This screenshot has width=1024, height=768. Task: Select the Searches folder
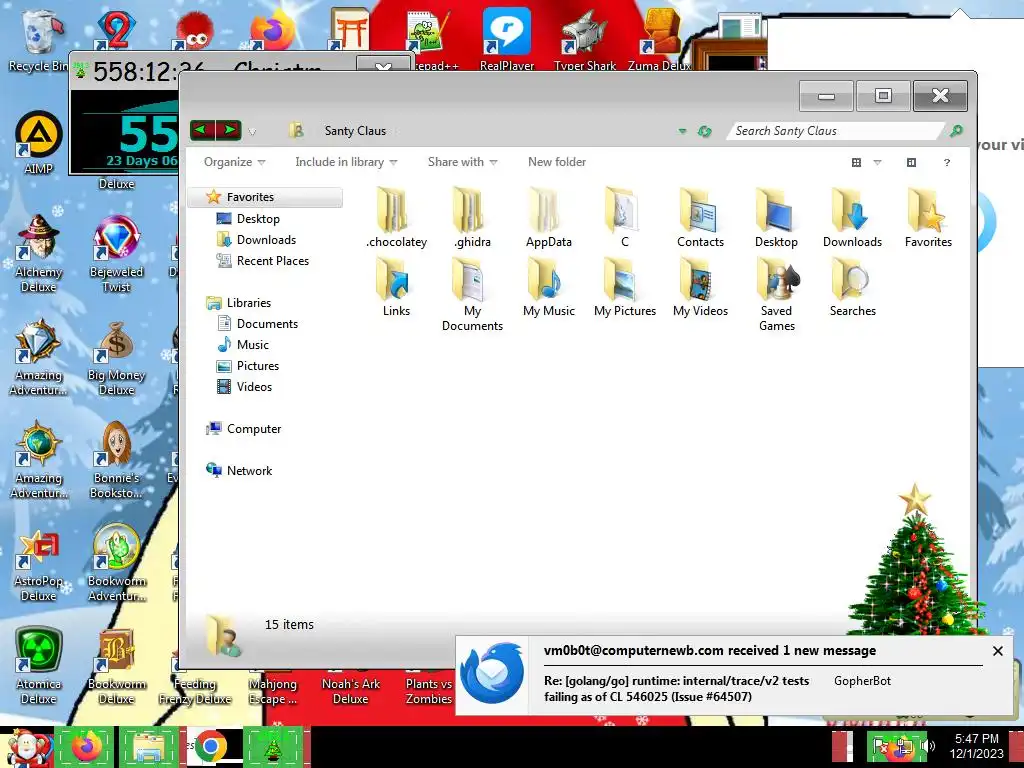tap(852, 287)
